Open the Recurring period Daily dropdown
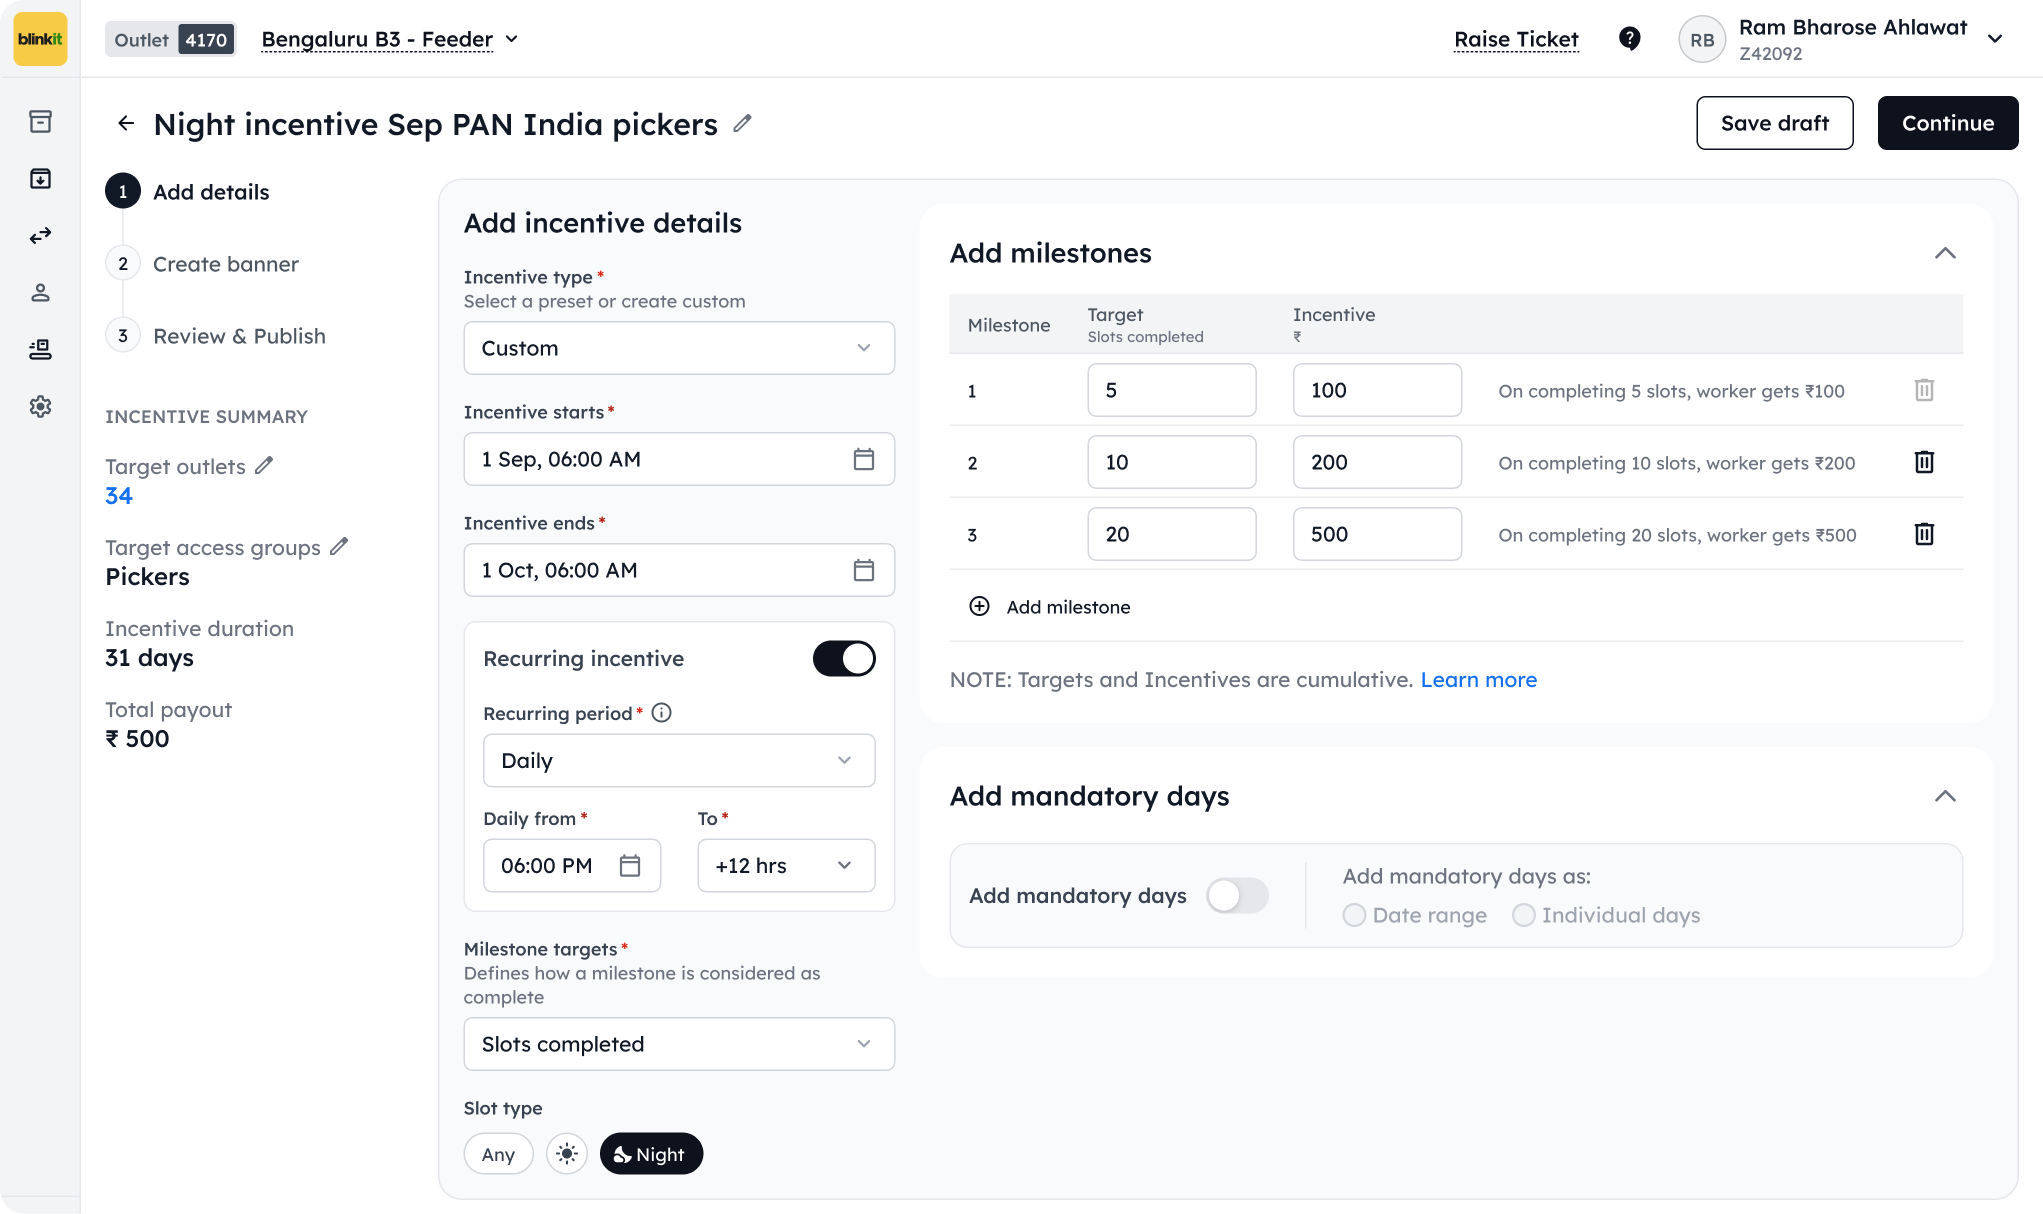 [679, 760]
